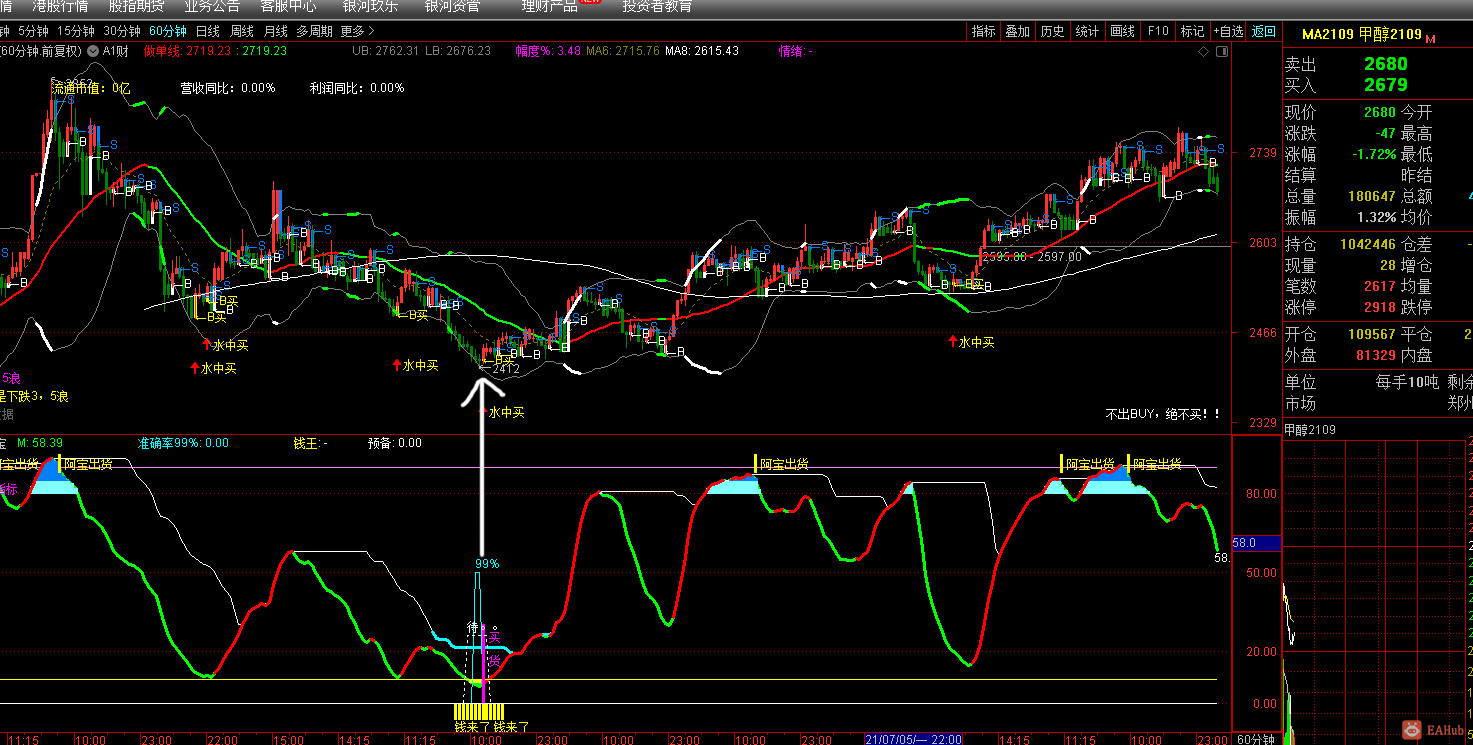1473x745 pixels.
Task: Add to watchlist with +自选
Action: 1228,31
